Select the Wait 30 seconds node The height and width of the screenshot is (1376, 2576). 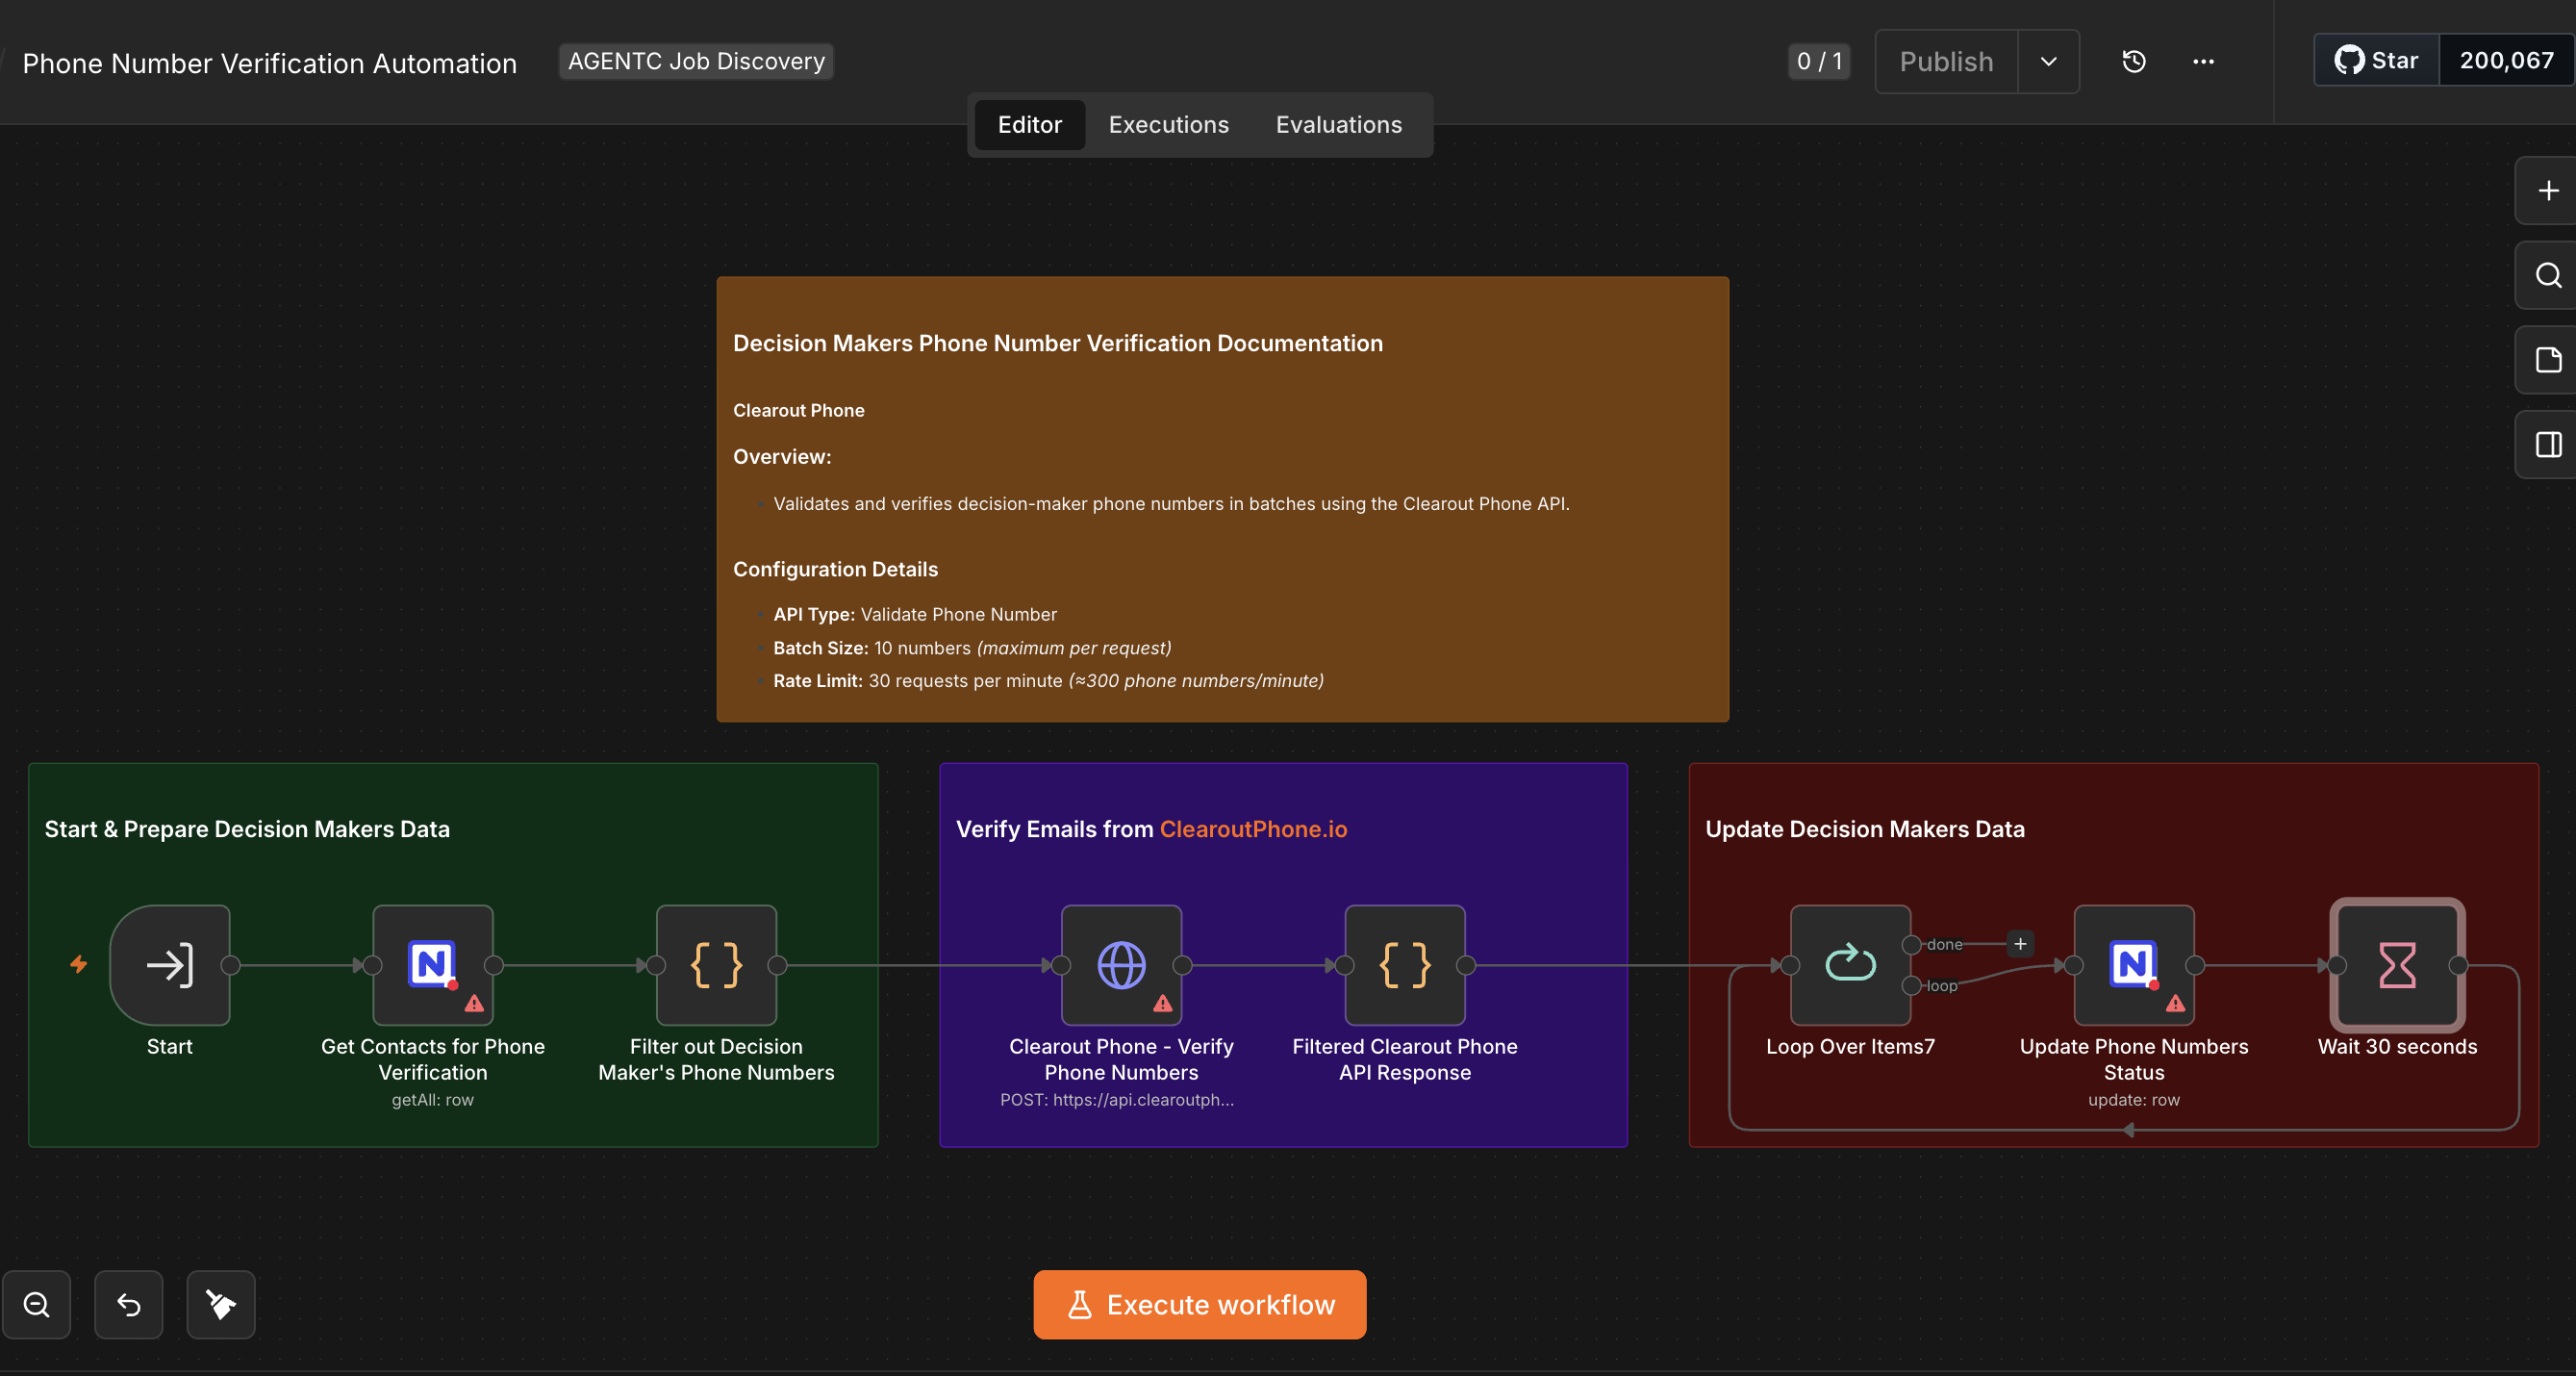click(2397, 965)
